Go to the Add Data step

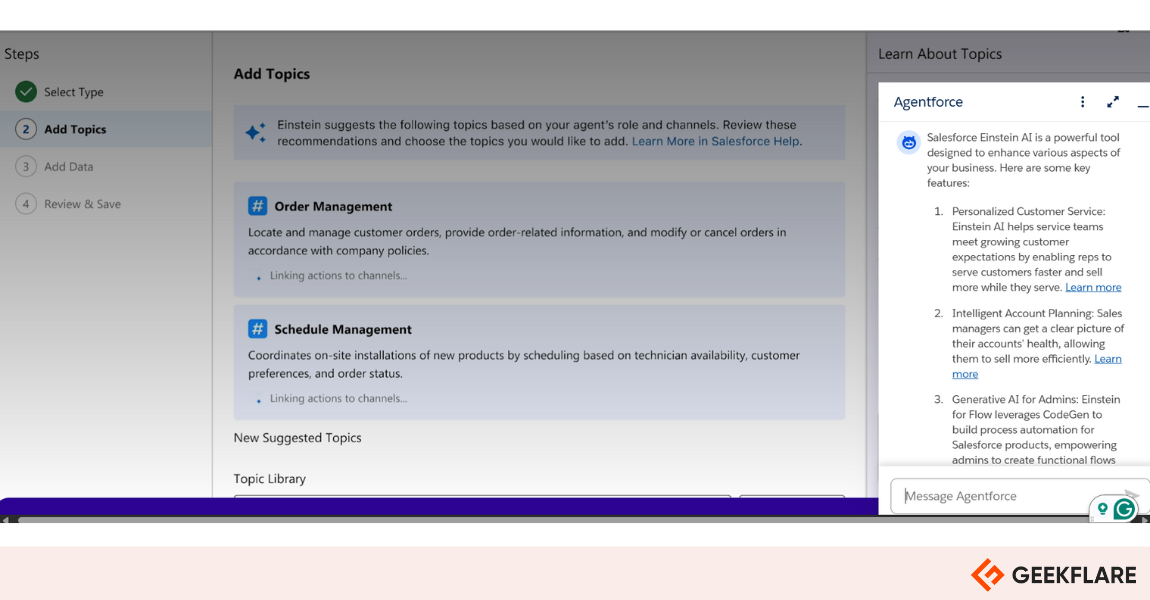(x=68, y=167)
